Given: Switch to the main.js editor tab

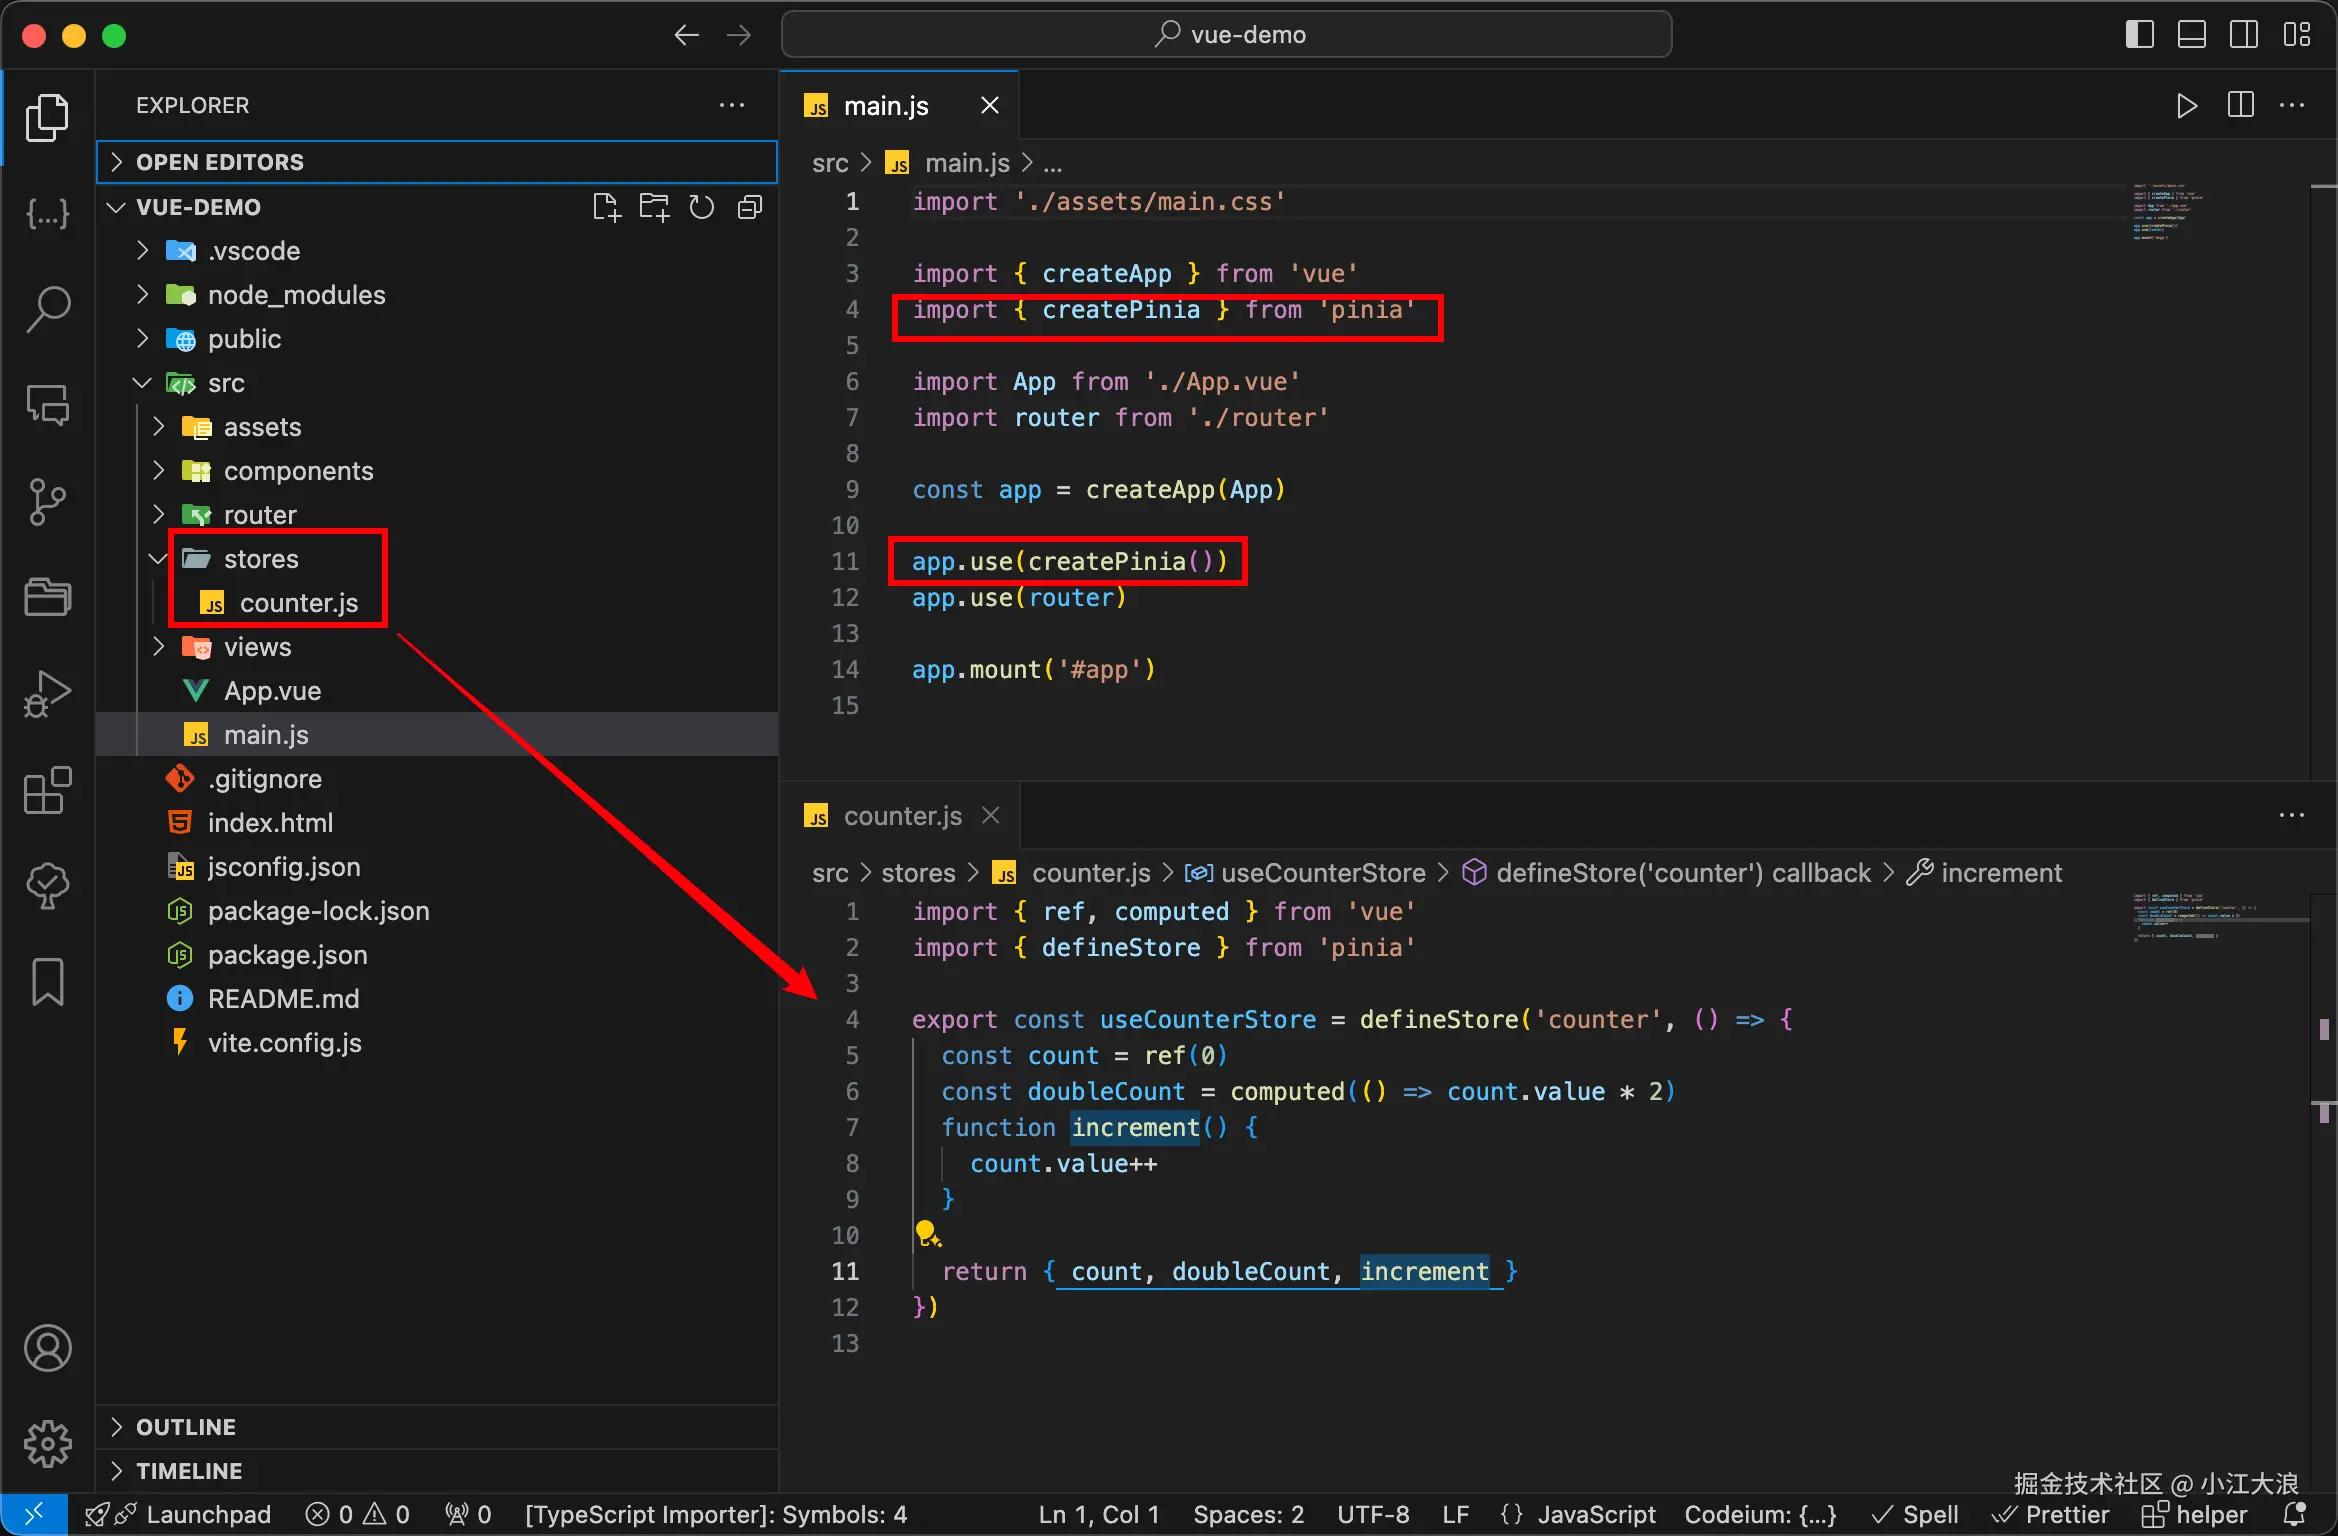Looking at the screenshot, I should pos(885,105).
